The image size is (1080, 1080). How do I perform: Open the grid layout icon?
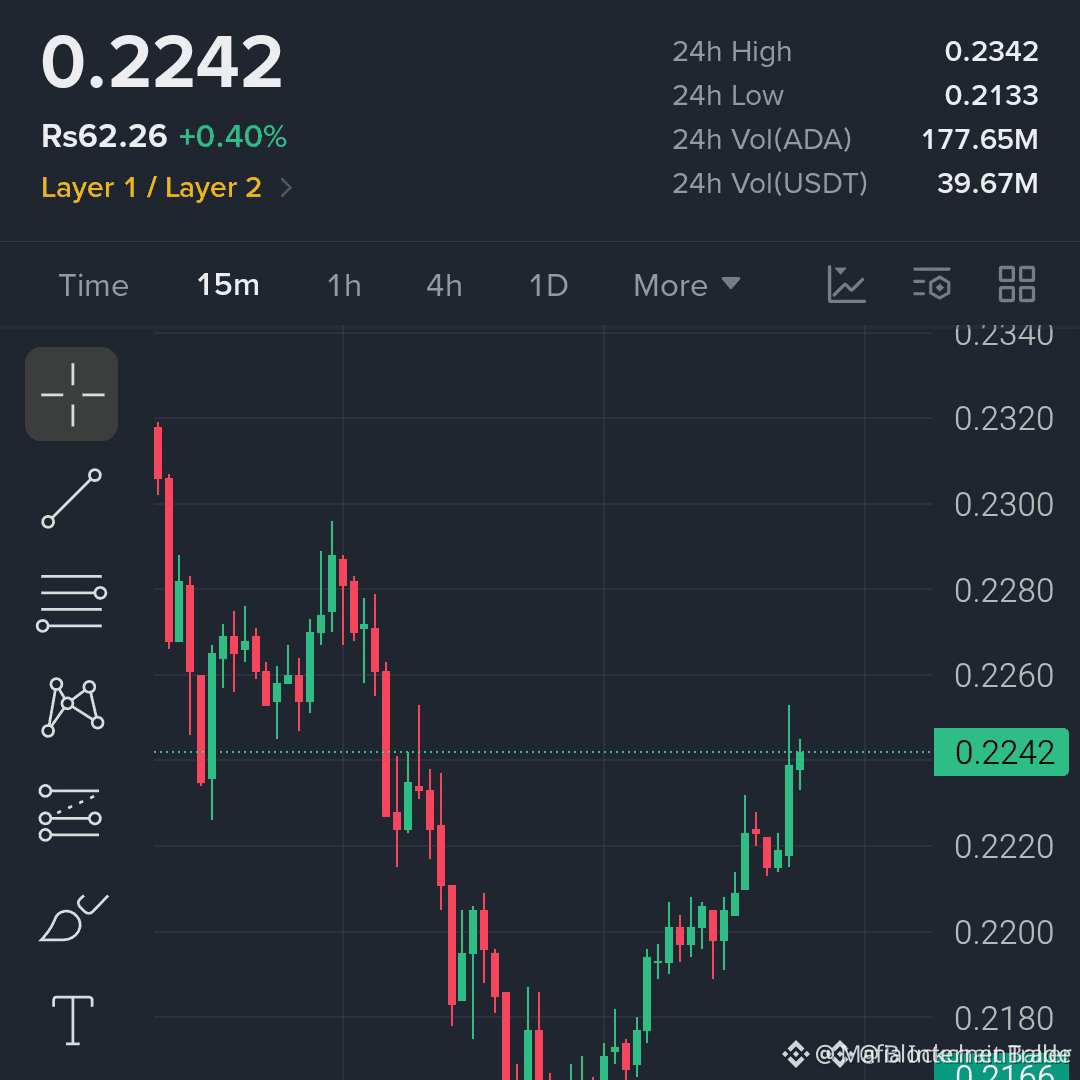[1017, 284]
